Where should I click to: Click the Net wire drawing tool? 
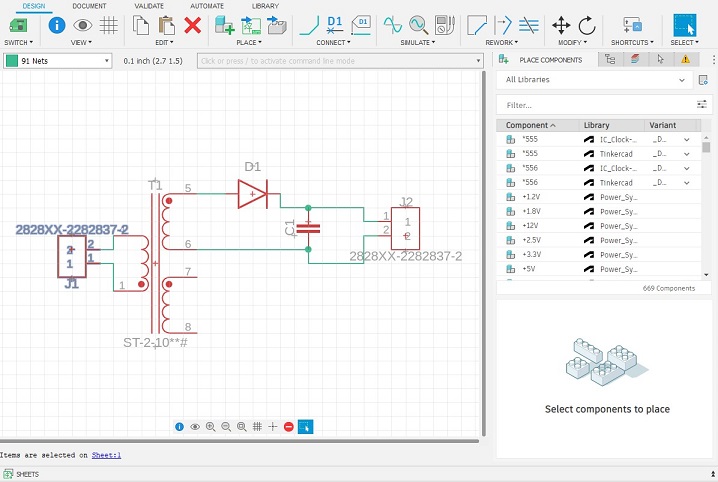pos(310,25)
